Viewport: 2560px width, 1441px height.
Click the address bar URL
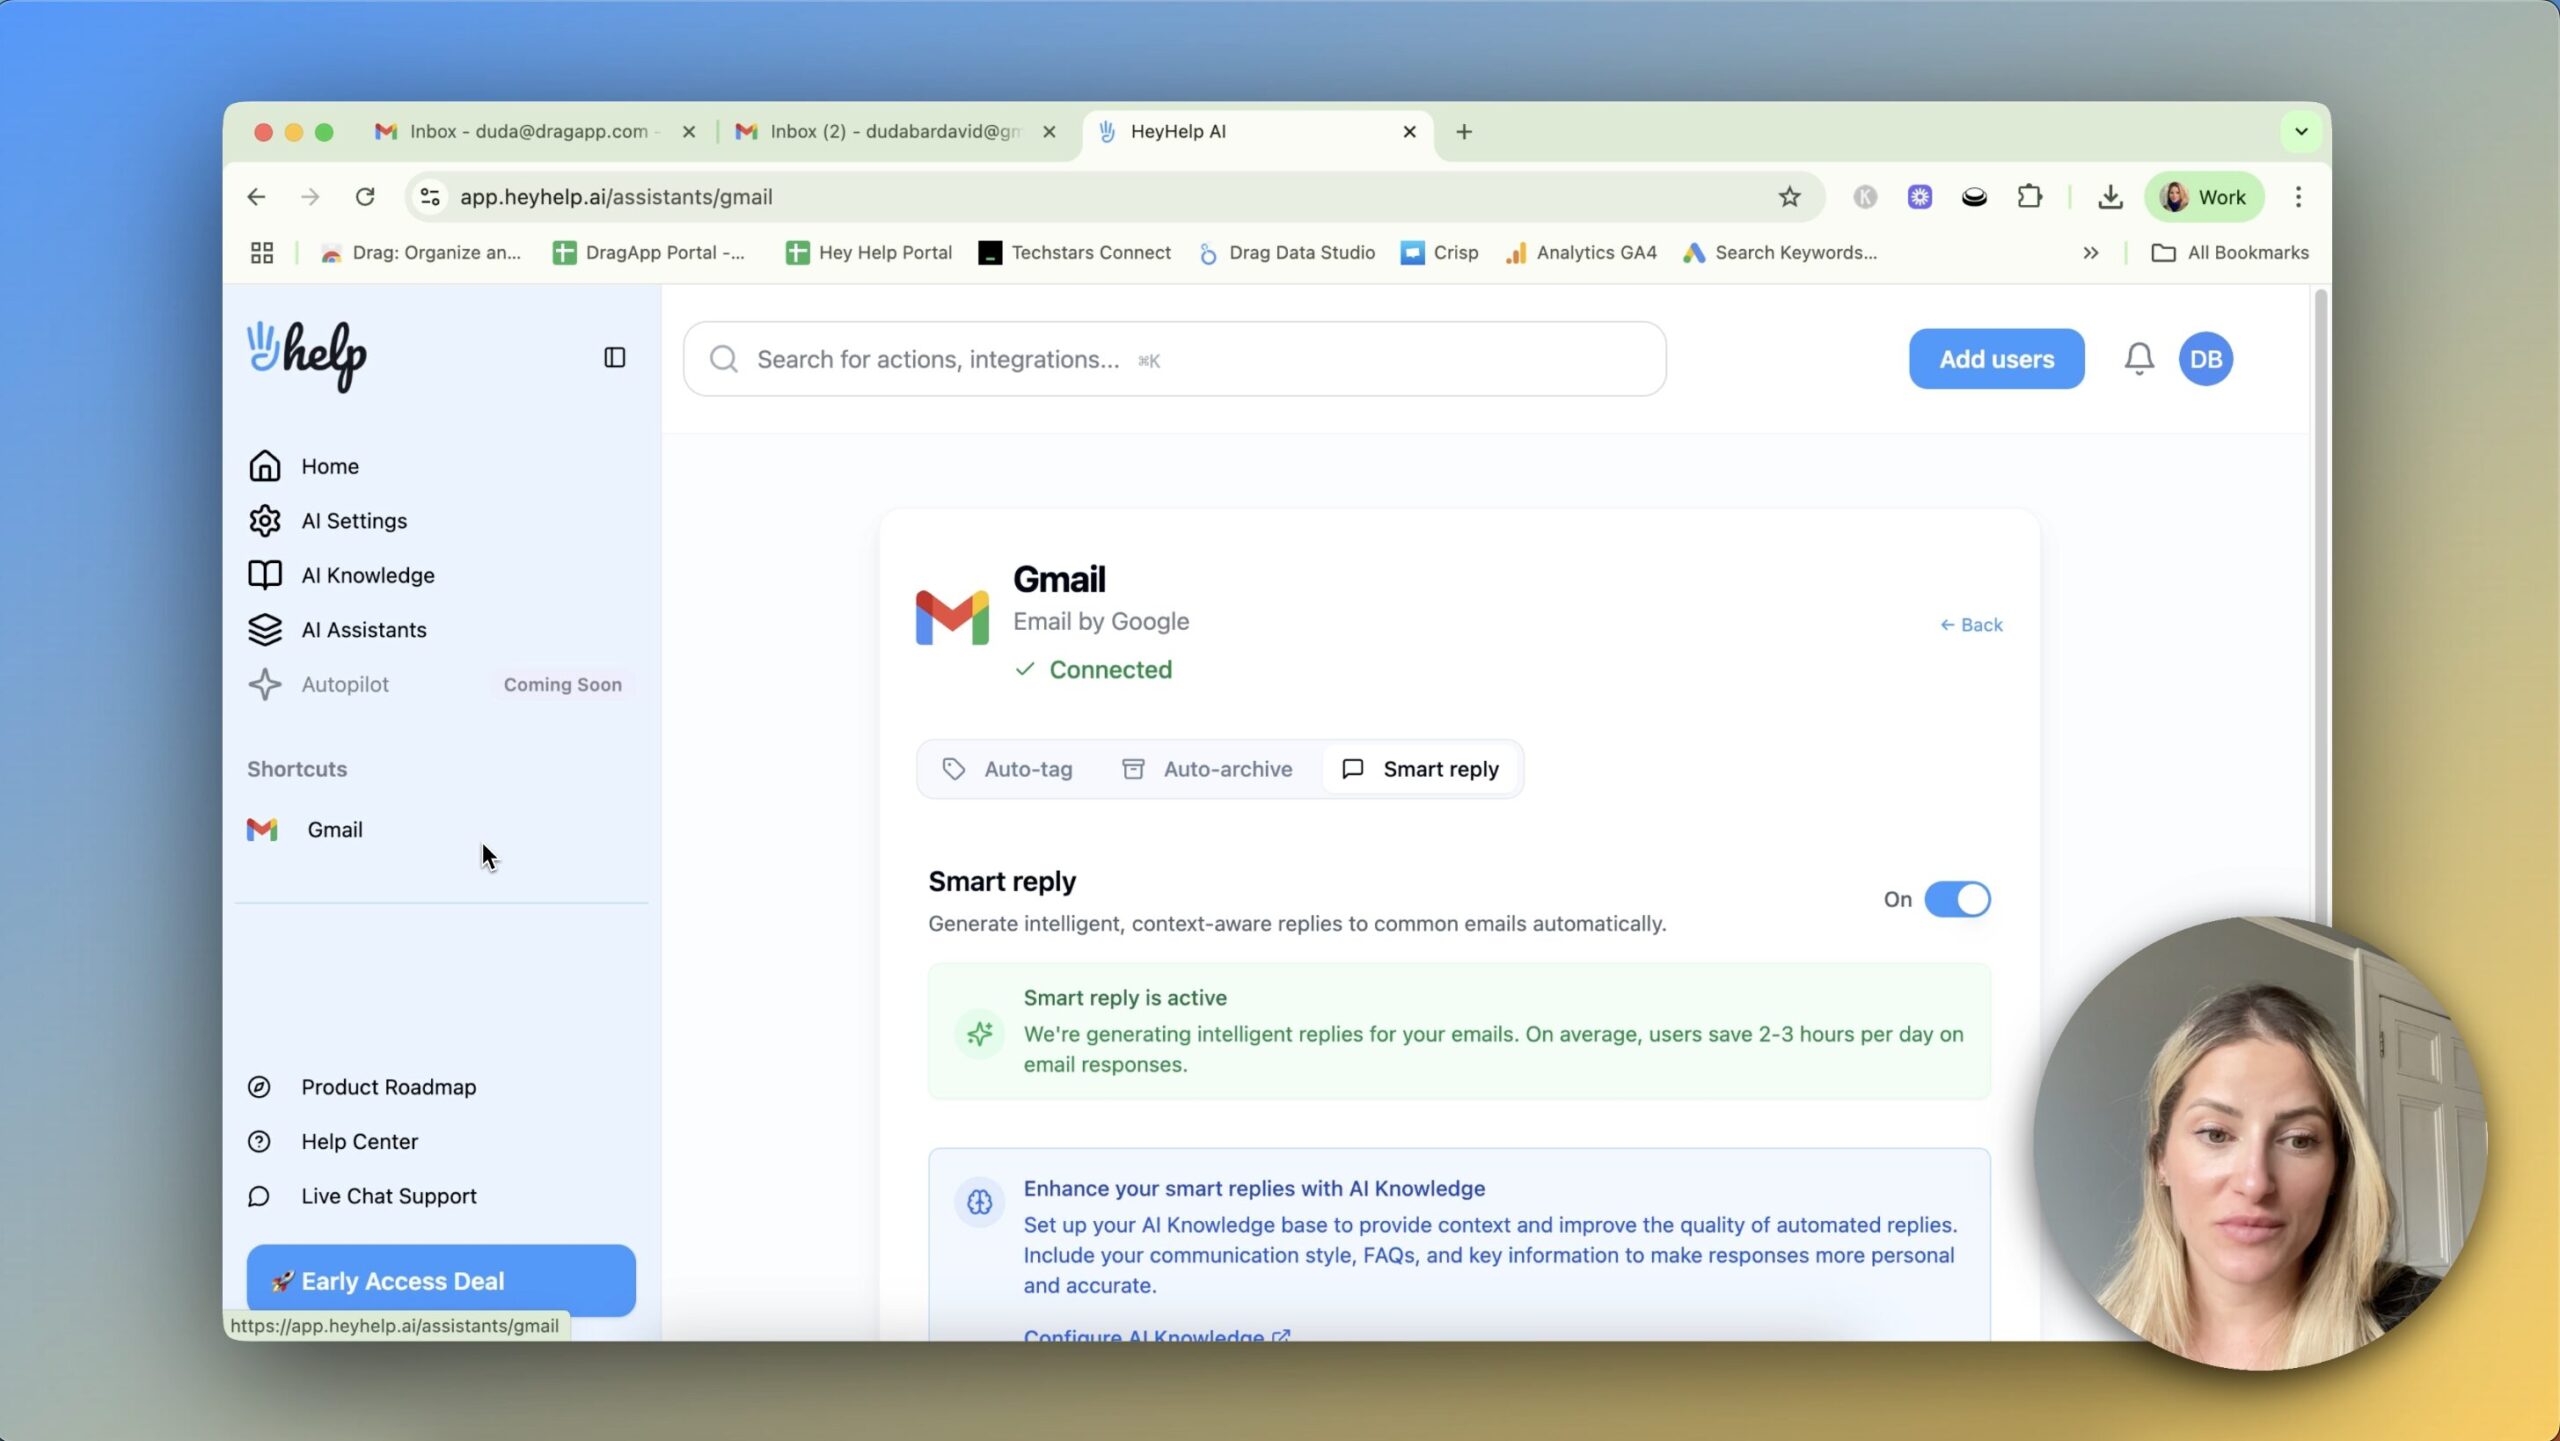pos(616,197)
